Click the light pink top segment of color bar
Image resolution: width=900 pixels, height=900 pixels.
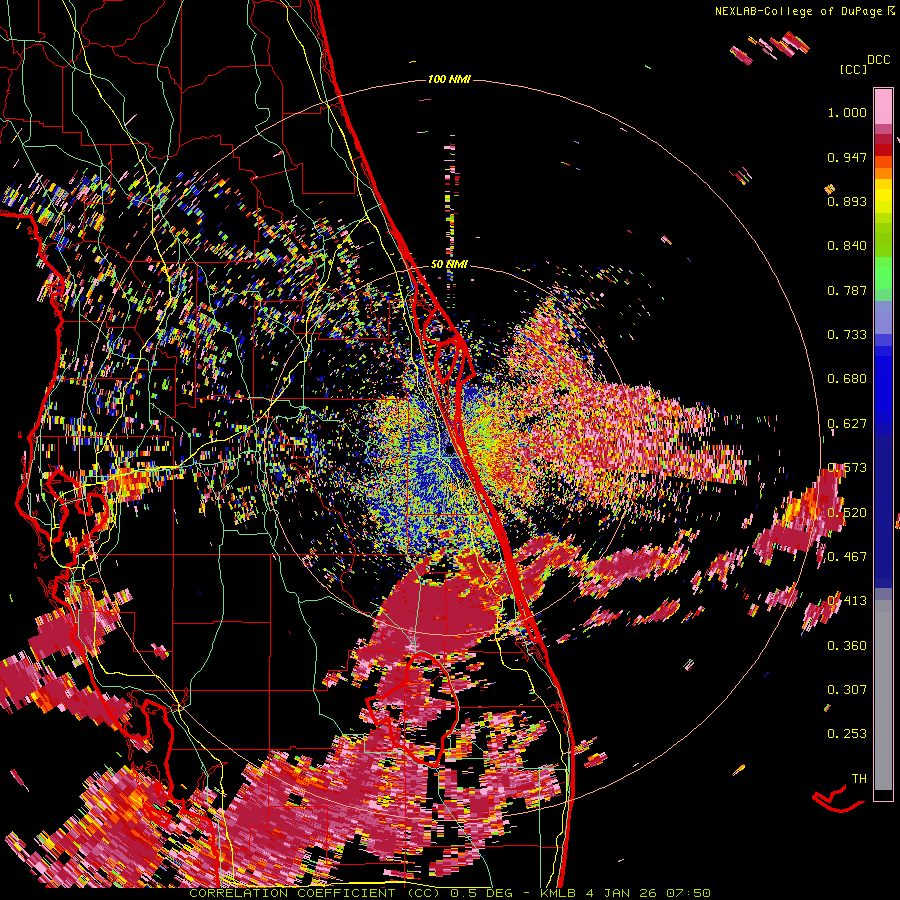(883, 106)
